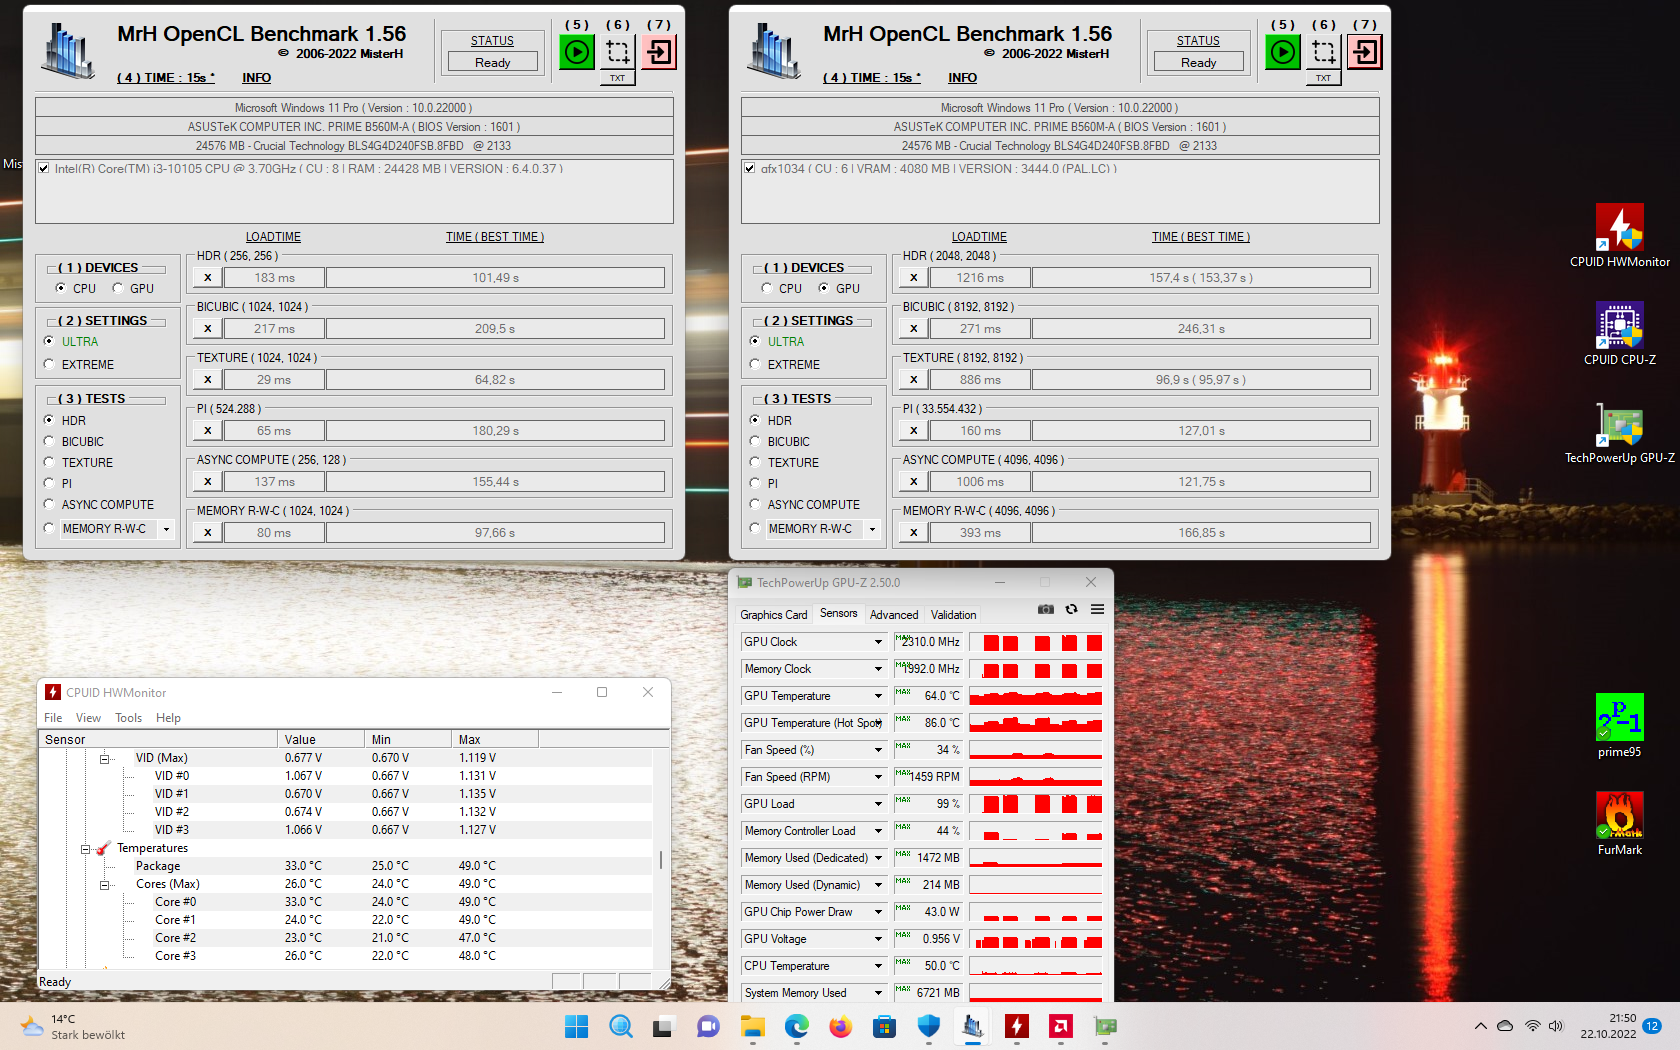Select CPU device in the right benchmark
Screen dimensions: 1680x1050
767,288
